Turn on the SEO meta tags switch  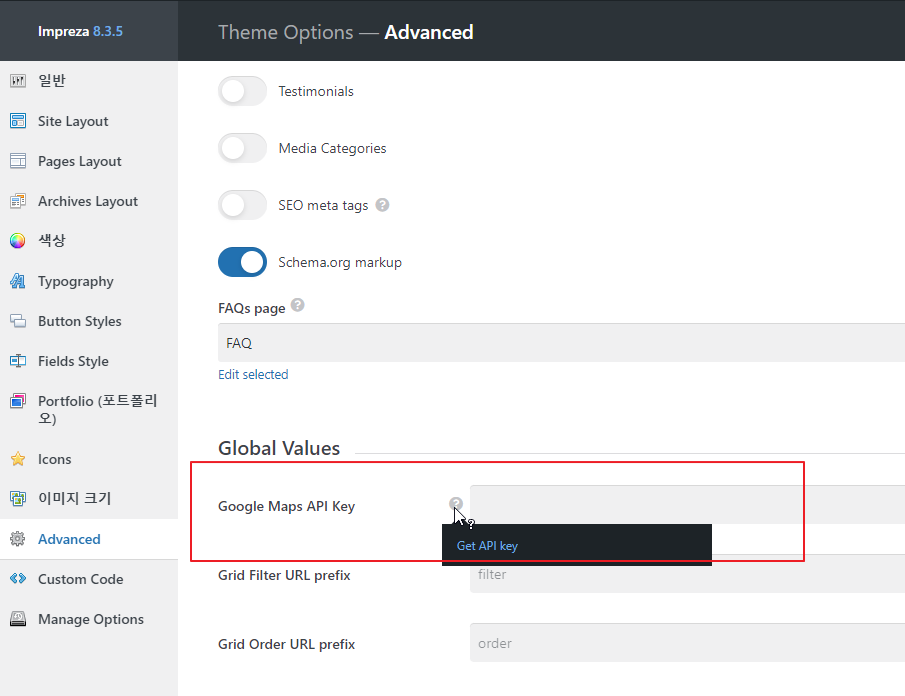click(x=242, y=205)
